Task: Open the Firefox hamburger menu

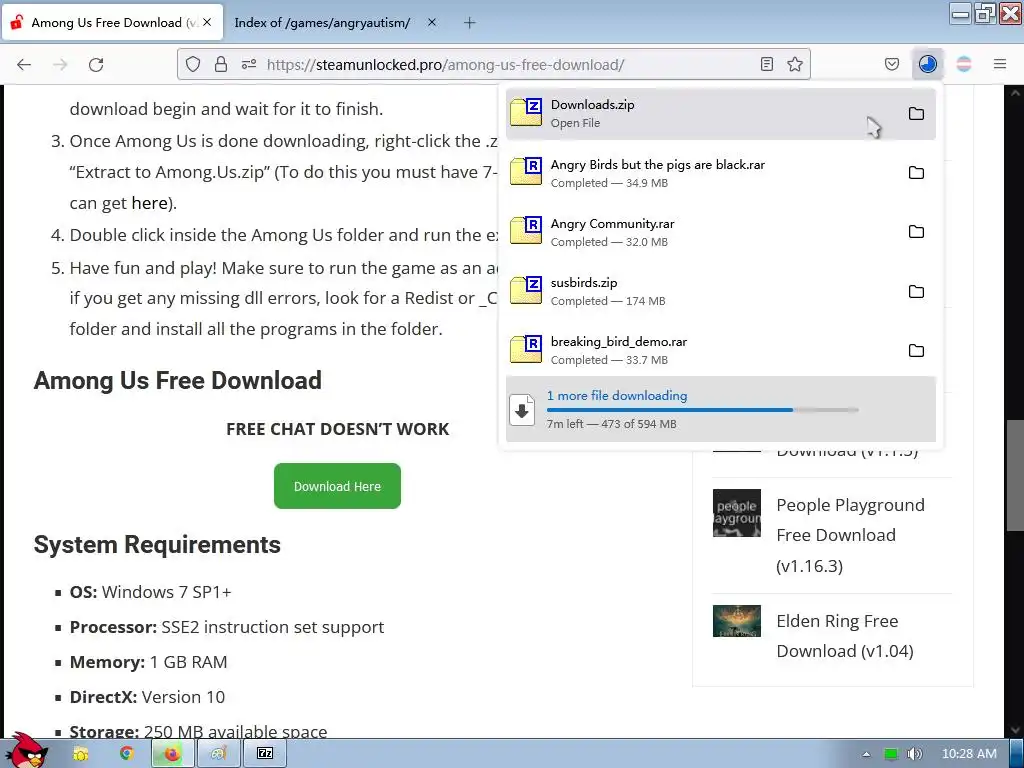Action: tap(999, 64)
